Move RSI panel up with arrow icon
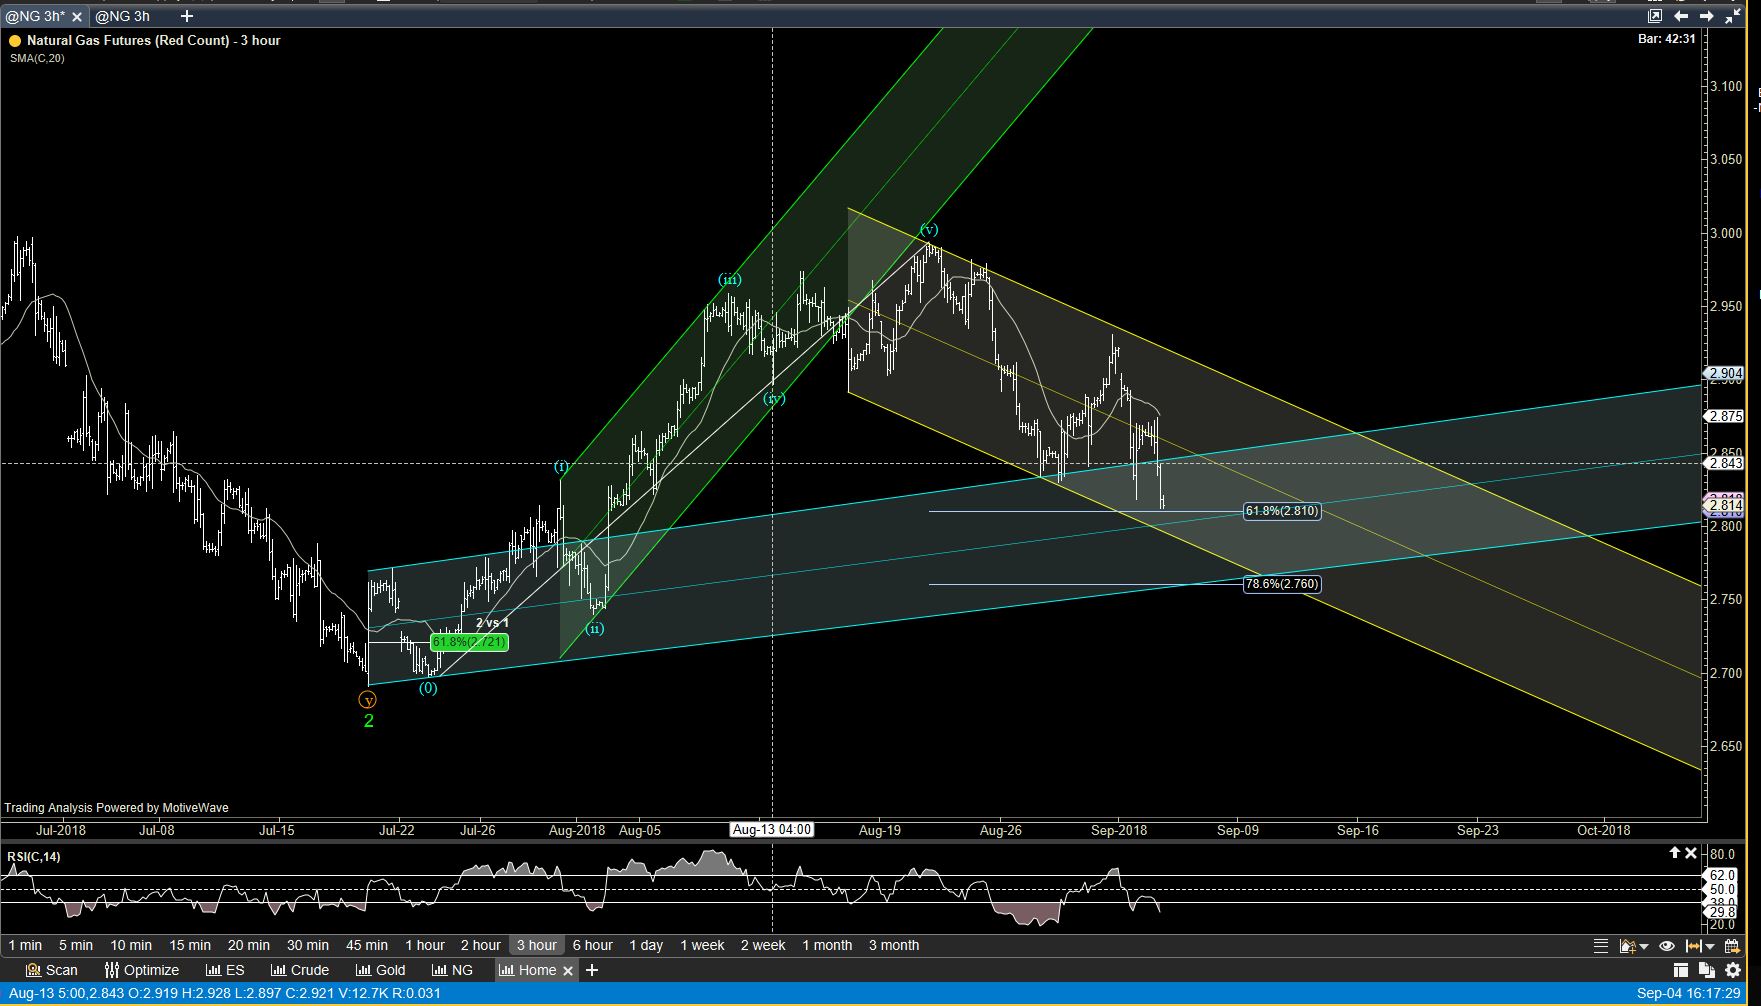The height and width of the screenshot is (1006, 1761). pyautogui.click(x=1674, y=853)
